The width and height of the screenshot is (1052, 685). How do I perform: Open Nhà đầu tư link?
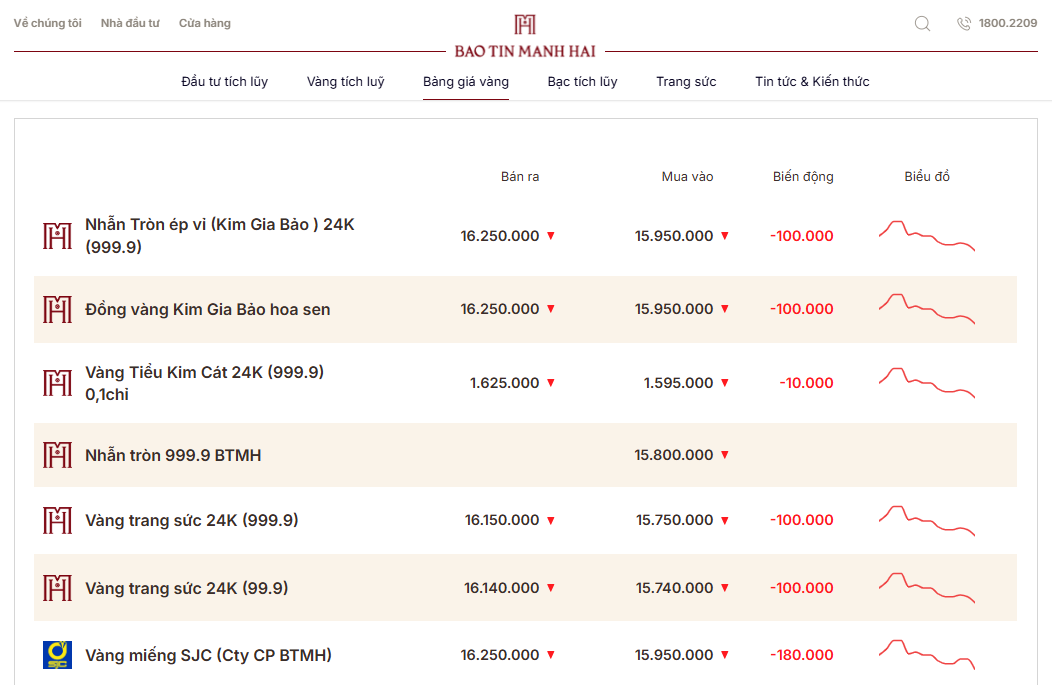pos(130,23)
